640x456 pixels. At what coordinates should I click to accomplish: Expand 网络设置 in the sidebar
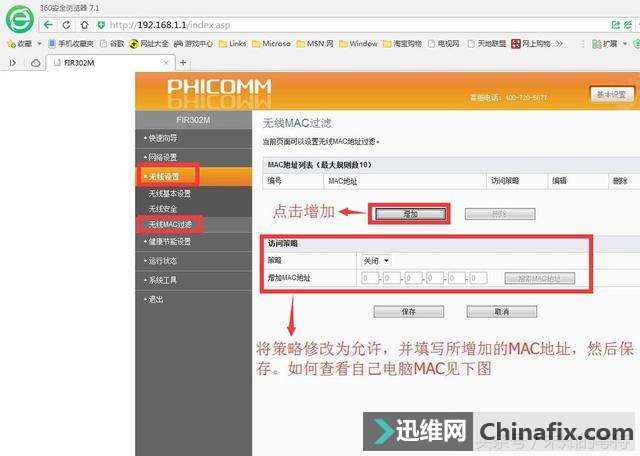pos(165,157)
